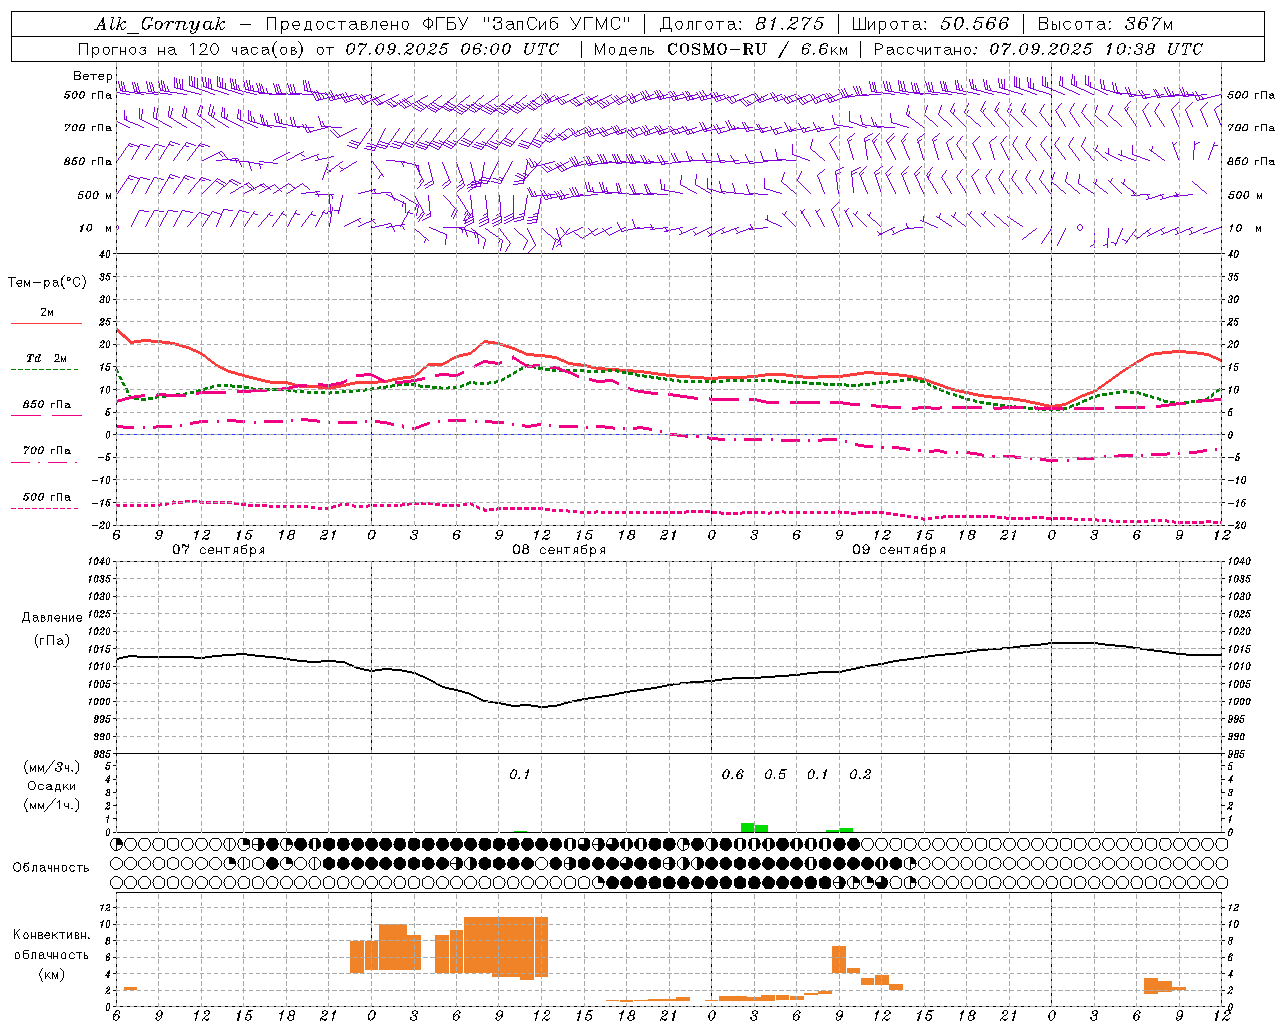Screen dimensions: 1280x1024
Task: Click the (мм/1ч.) units label
Action: [x=52, y=805]
